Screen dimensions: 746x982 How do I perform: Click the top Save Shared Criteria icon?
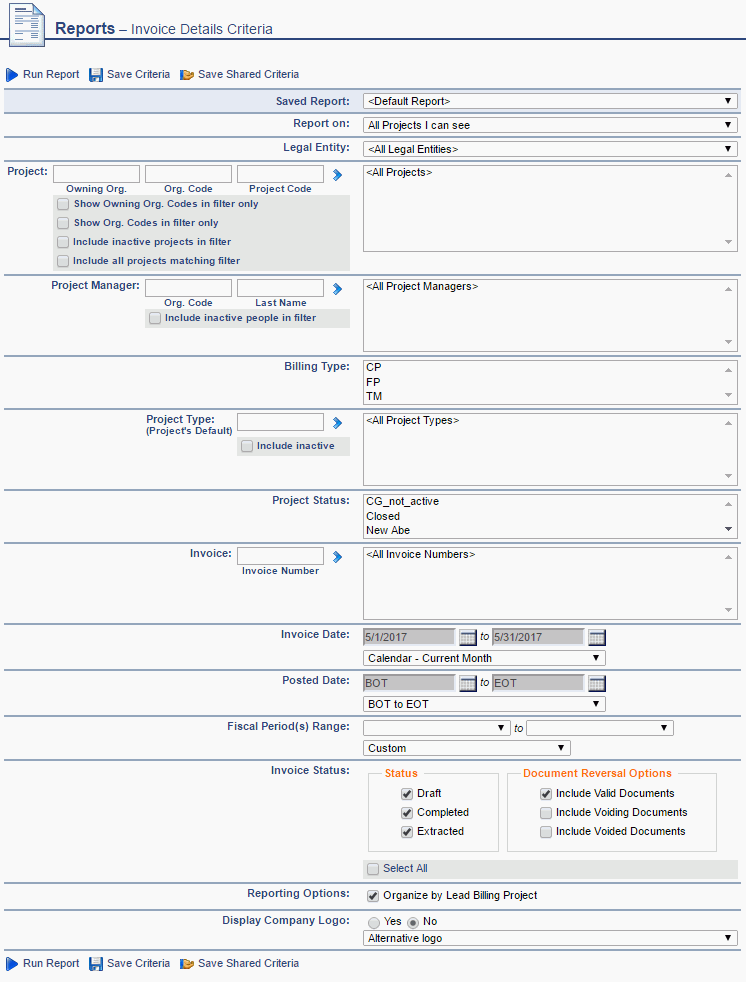(x=187, y=75)
